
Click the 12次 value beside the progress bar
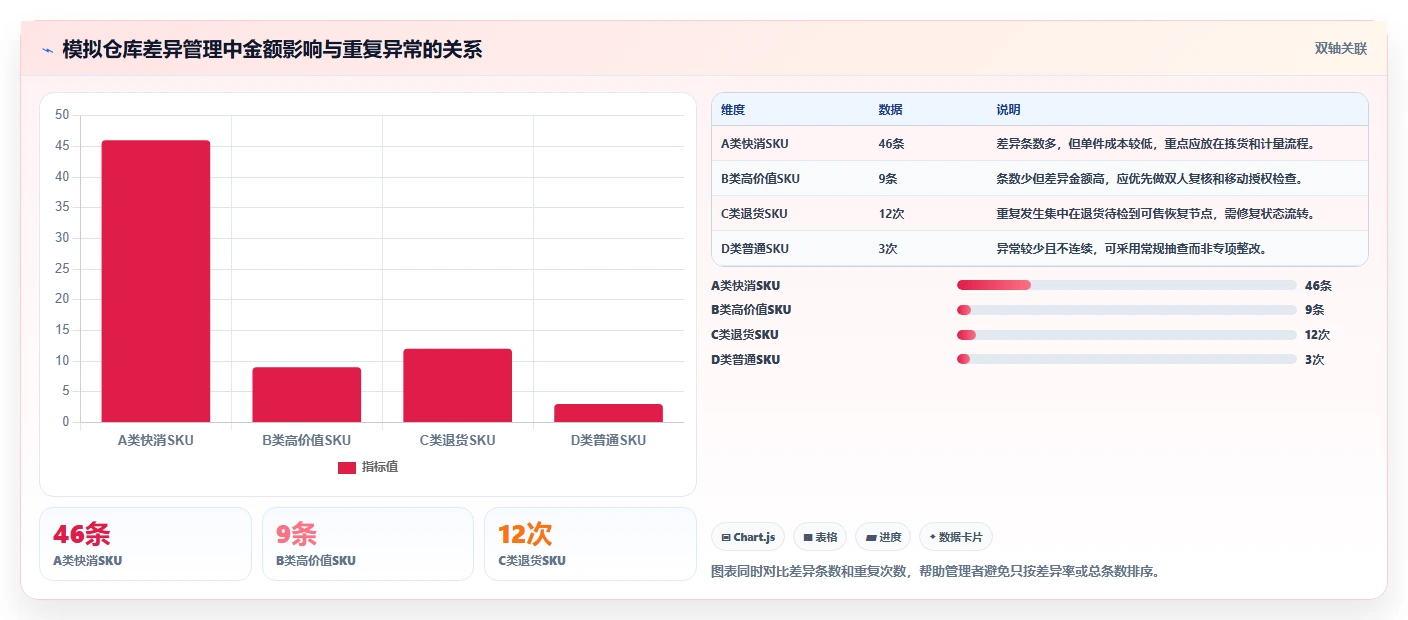click(x=1317, y=335)
